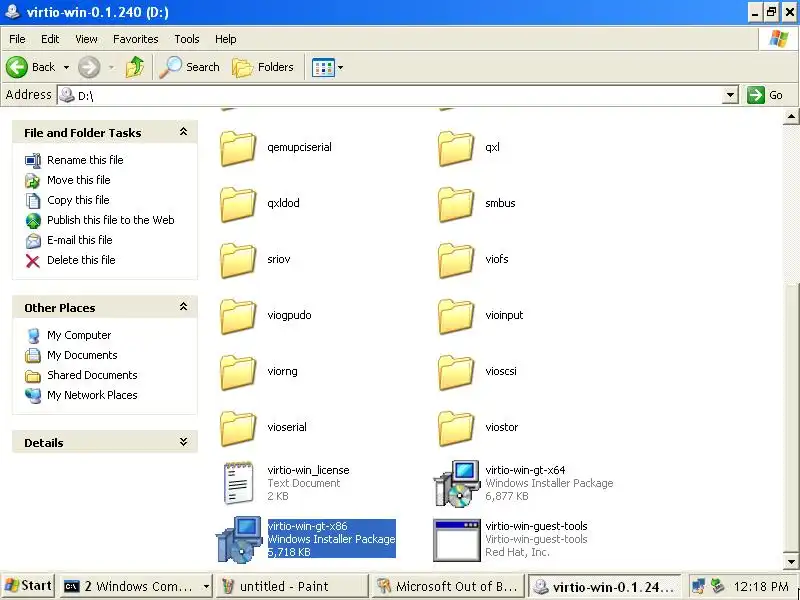
Task: Select the viogpudo folder icon
Action: click(x=238, y=316)
